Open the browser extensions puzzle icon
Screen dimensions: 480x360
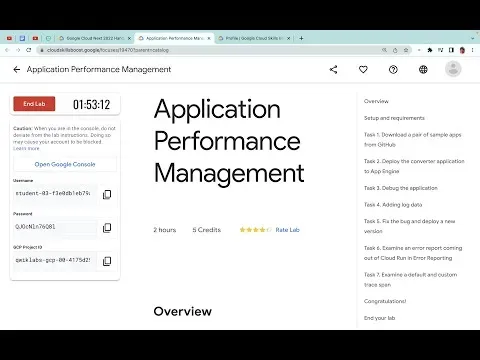[x=430, y=50]
